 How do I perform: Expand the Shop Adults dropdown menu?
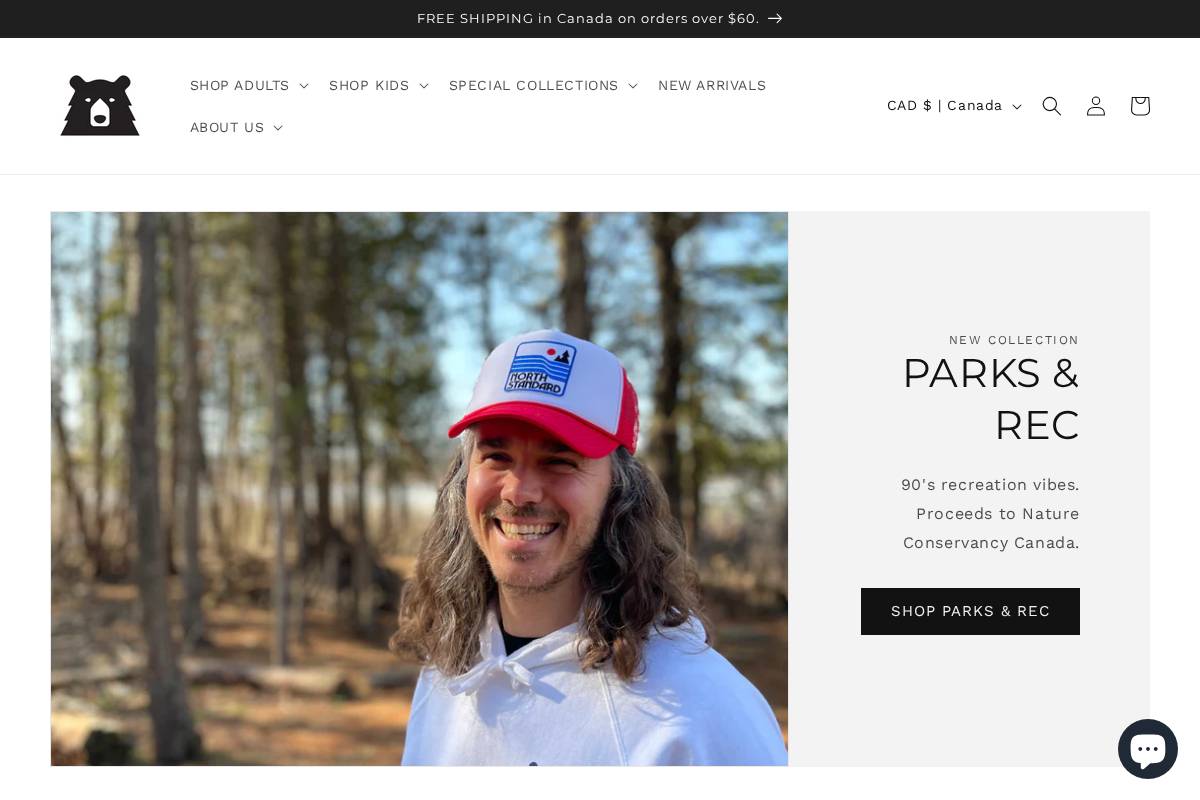(248, 86)
